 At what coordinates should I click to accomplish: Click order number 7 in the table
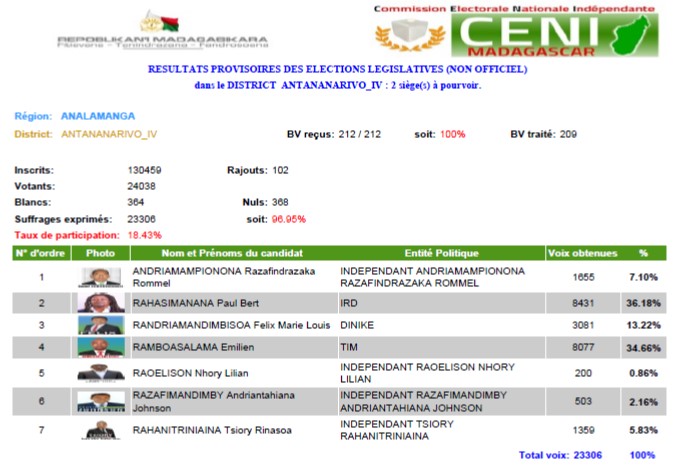[x=41, y=430]
